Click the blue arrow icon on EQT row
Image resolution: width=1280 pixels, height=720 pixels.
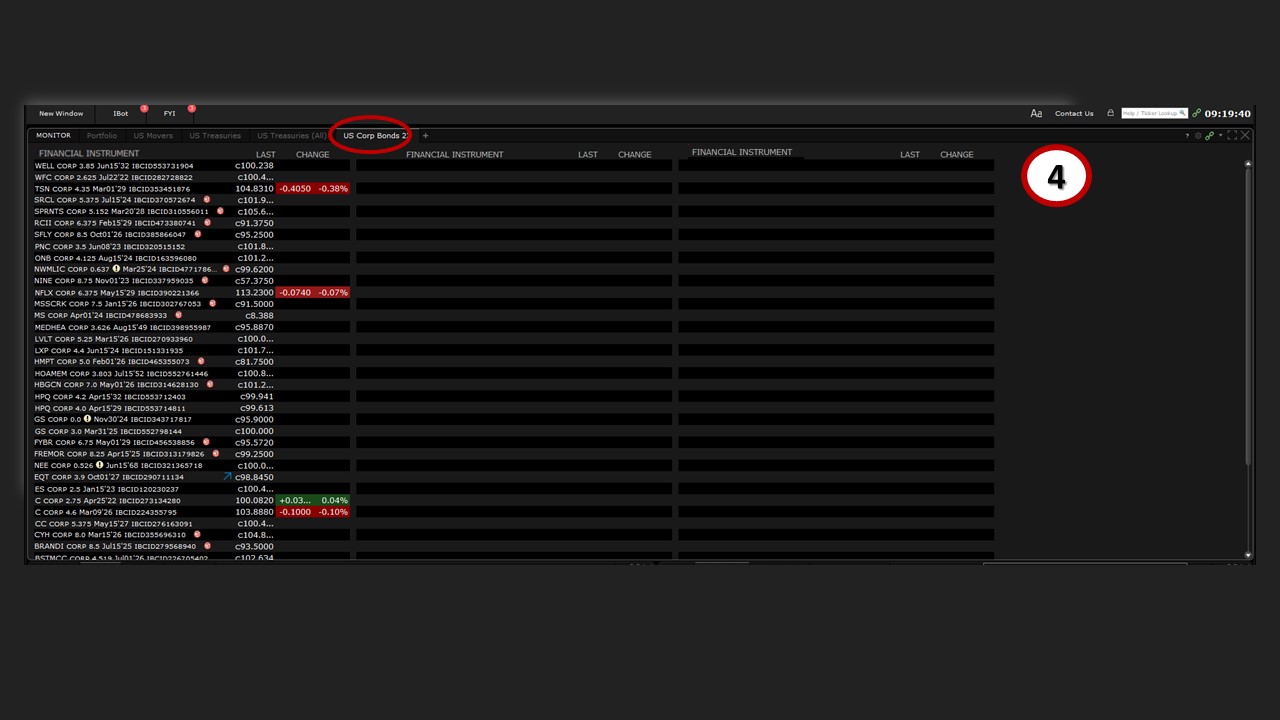tap(228, 477)
